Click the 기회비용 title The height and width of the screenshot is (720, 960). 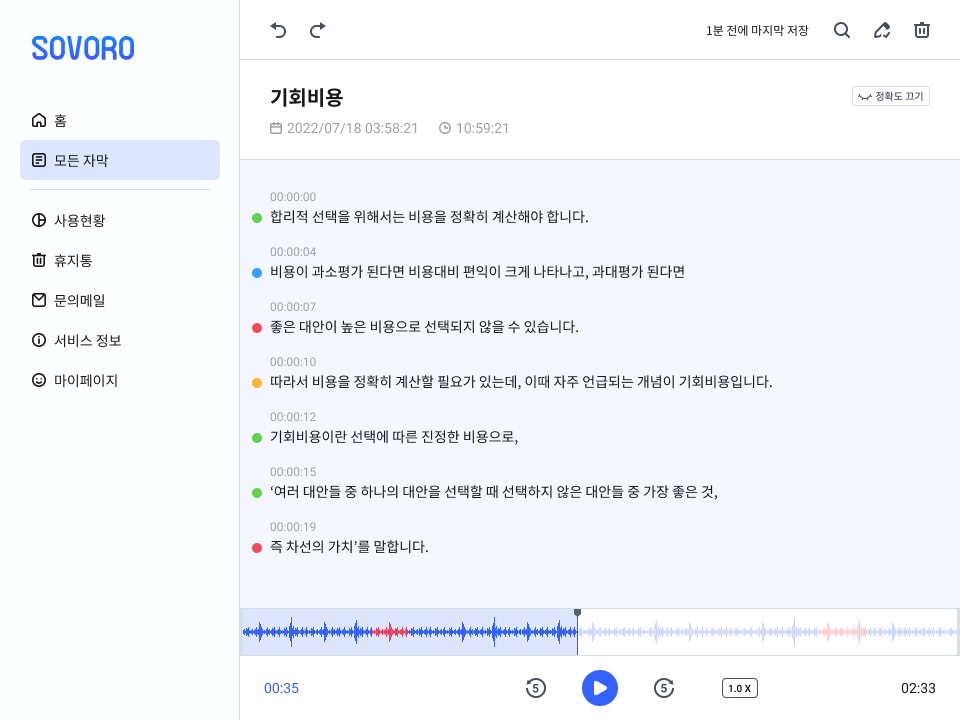307,97
